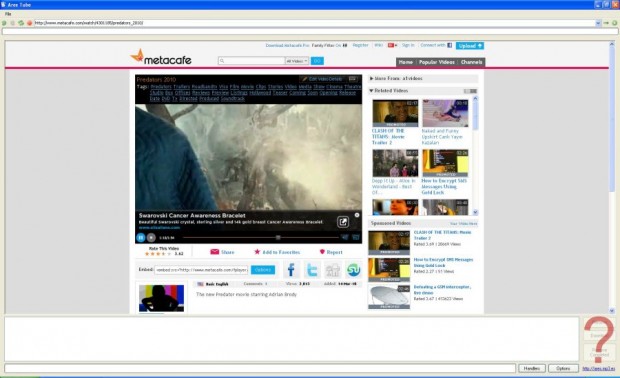Click the Download Metacafe Pro link
620x378 pixels.
[x=287, y=45]
